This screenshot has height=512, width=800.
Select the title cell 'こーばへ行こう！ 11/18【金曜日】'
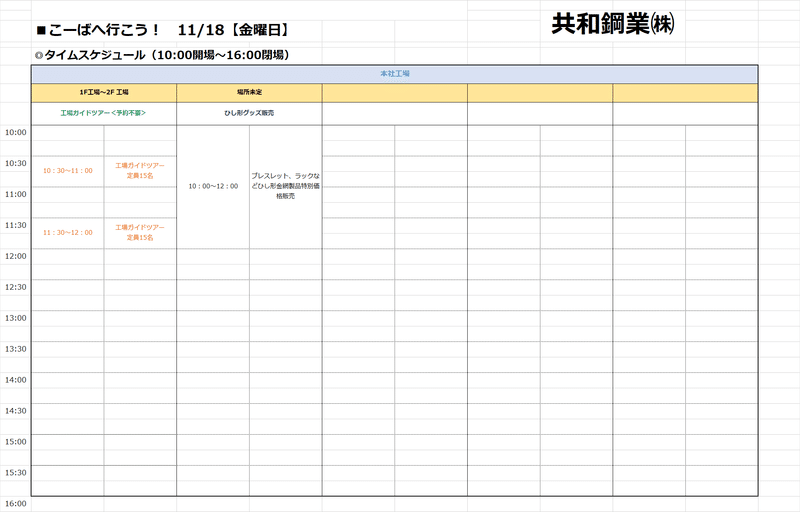coord(163,30)
